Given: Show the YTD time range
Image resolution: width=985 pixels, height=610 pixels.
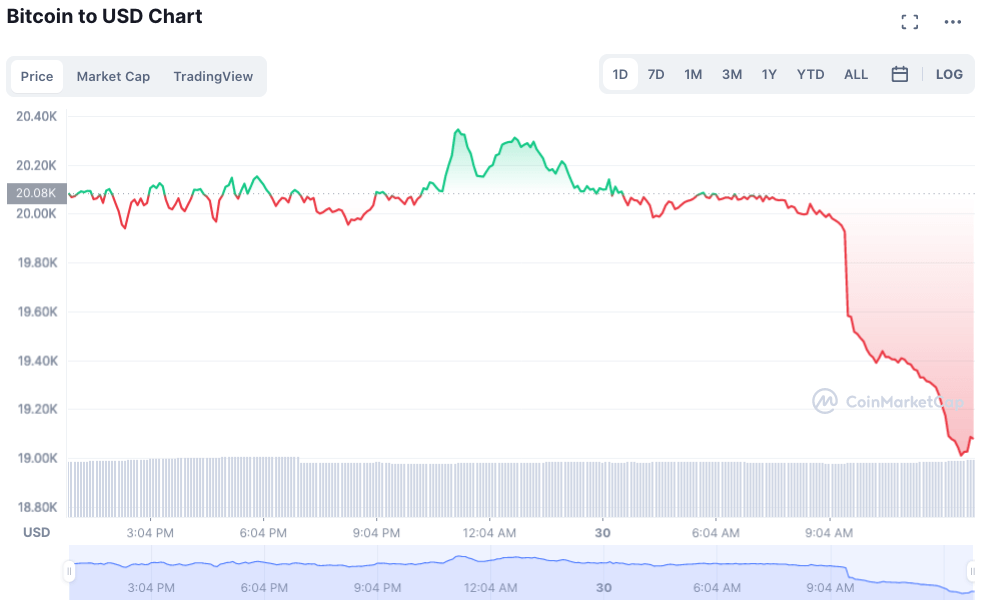Looking at the screenshot, I should click(x=810, y=74).
